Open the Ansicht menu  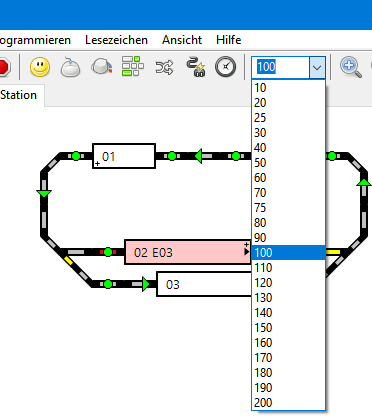[182, 40]
